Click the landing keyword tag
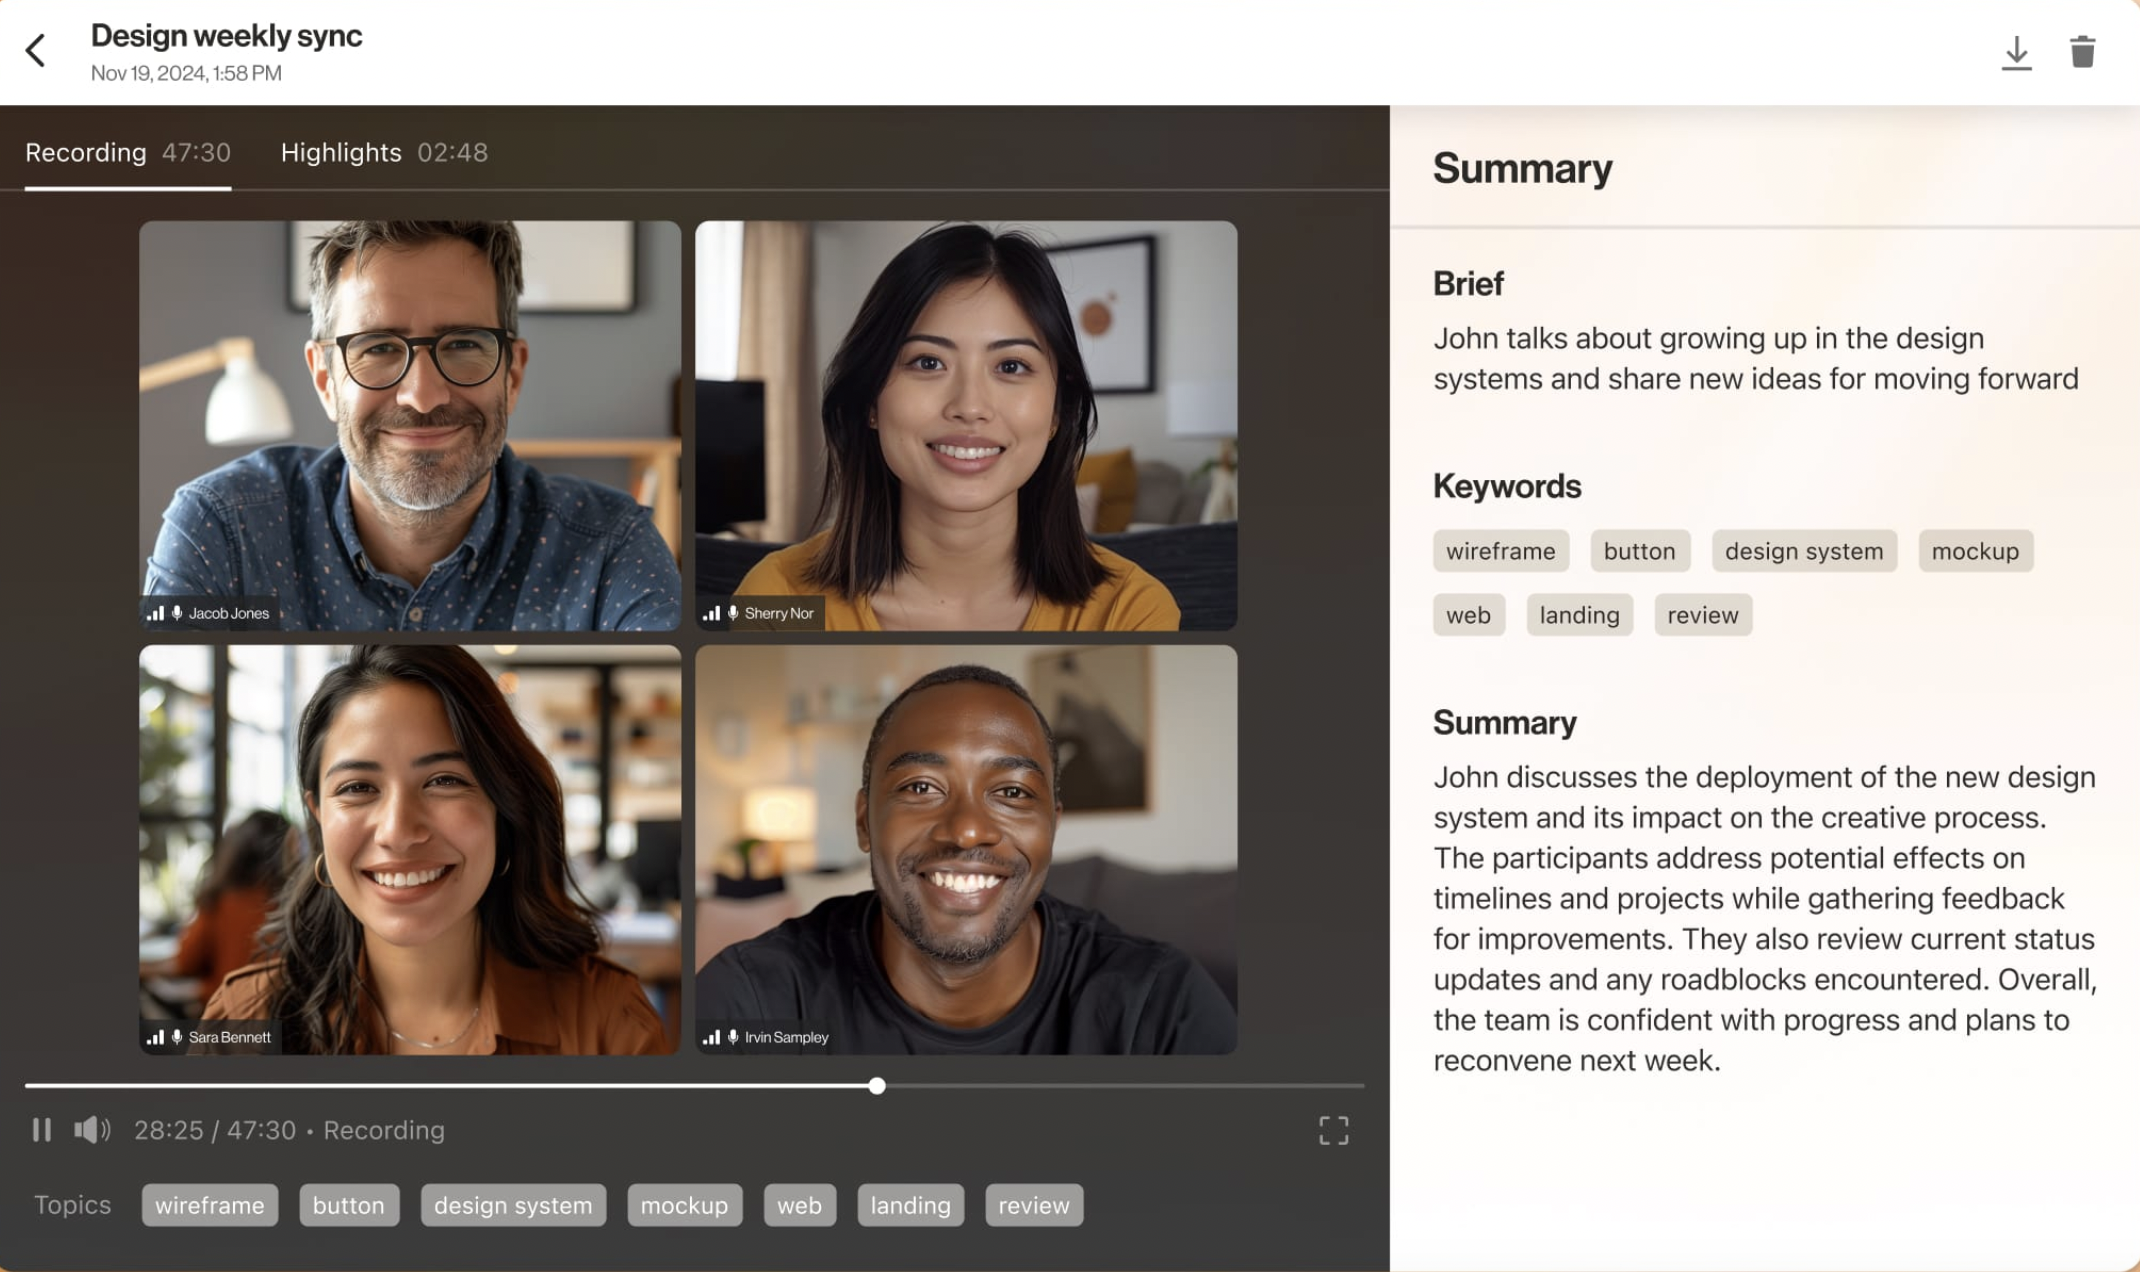Viewport: 2140px width, 1272px height. [x=1578, y=615]
